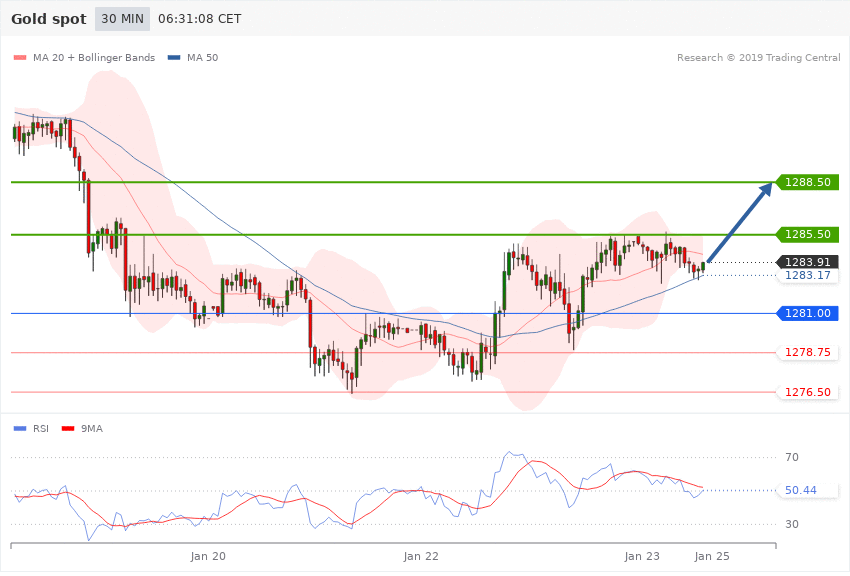Click the 1283.91 current price tag
Image resolution: width=850 pixels, height=576 pixels.
coord(808,262)
